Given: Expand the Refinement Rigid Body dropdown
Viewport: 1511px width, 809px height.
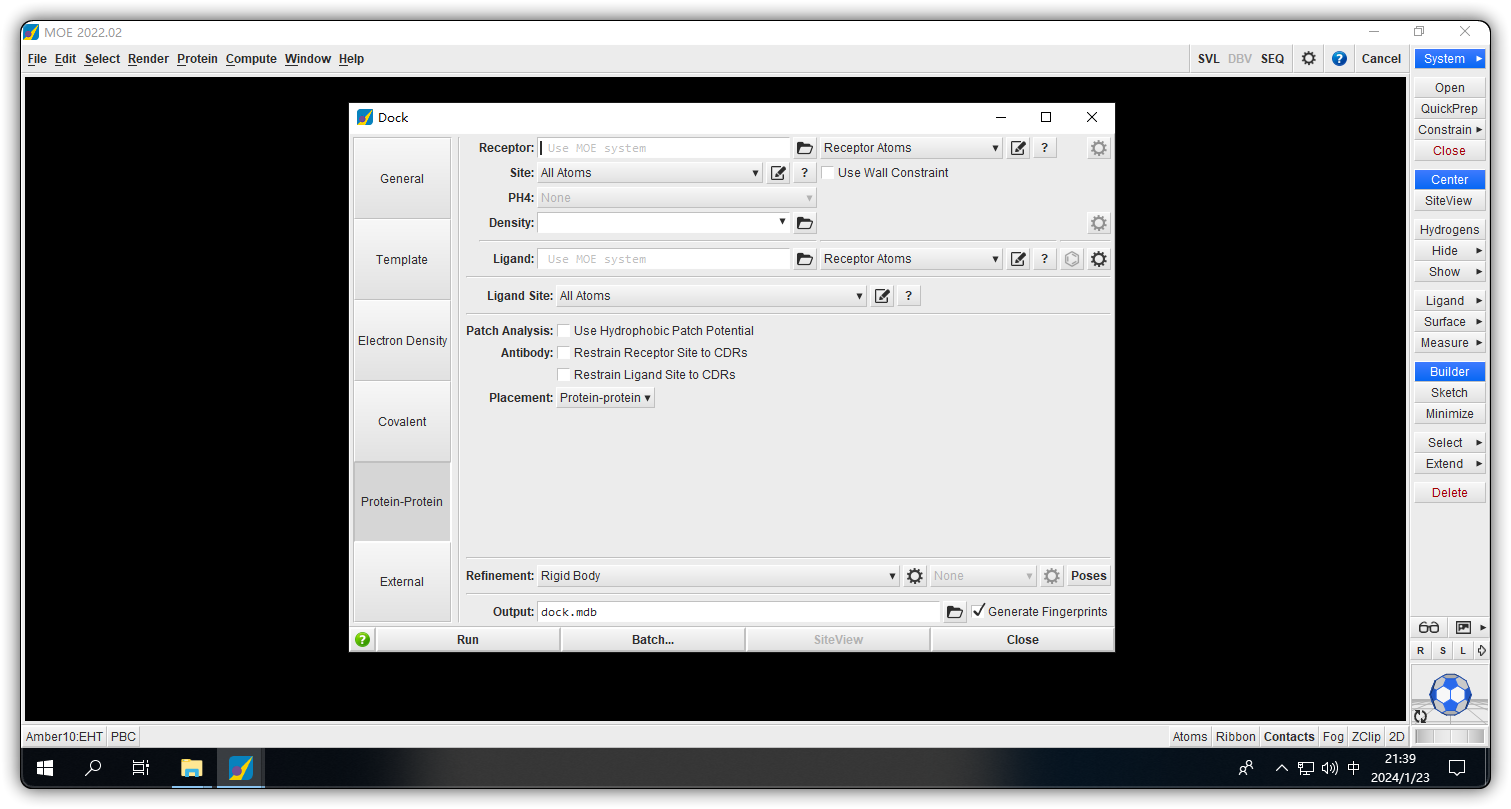Looking at the screenshot, I should (x=719, y=576).
